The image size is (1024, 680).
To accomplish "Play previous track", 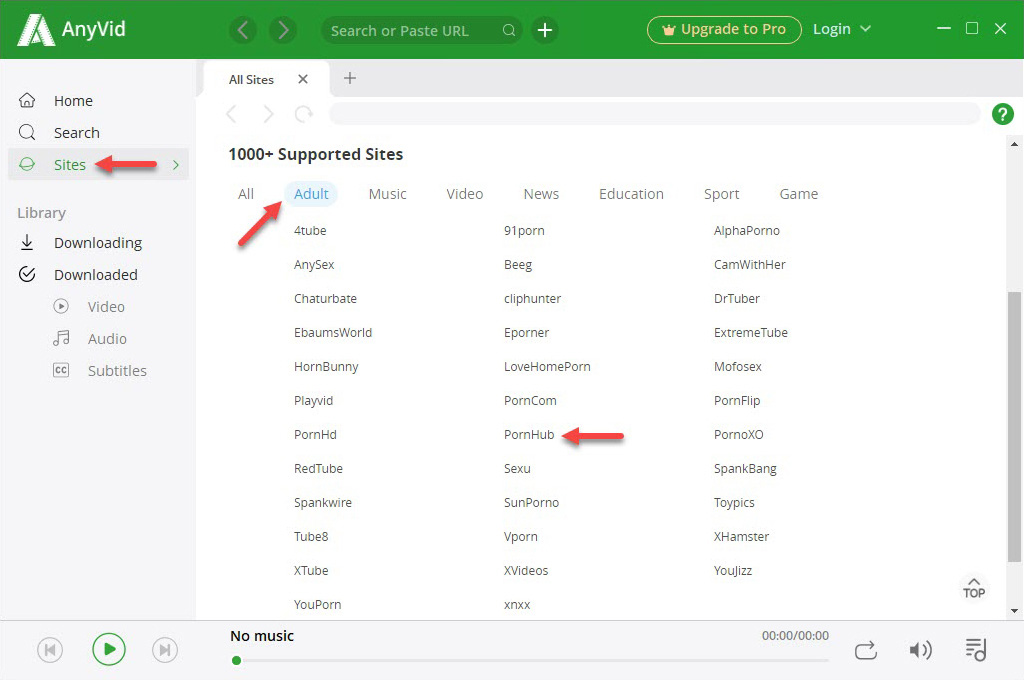I will pyautogui.click(x=50, y=650).
